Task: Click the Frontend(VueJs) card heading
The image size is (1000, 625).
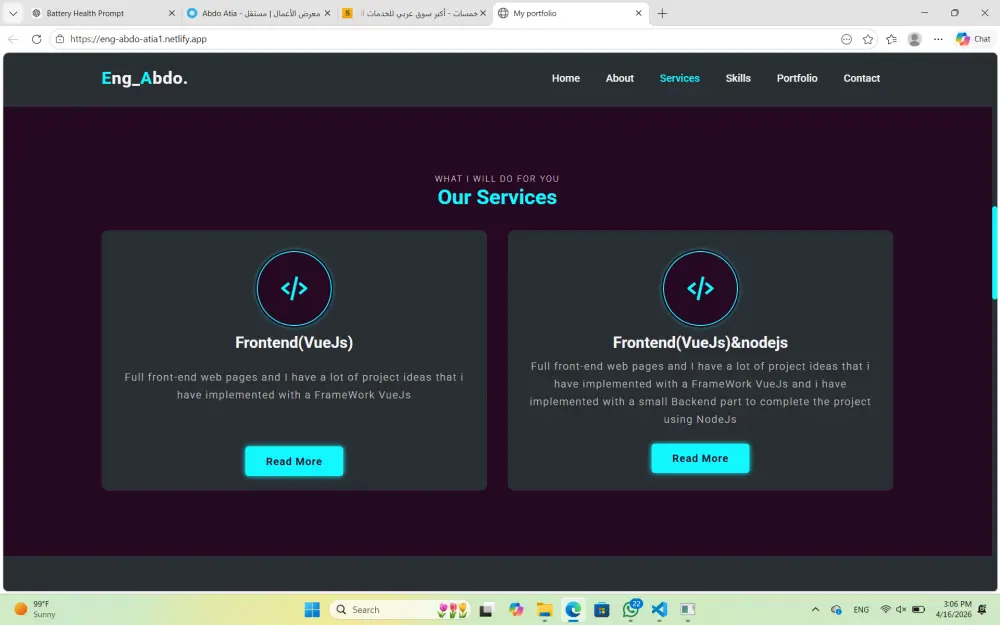Action: [x=294, y=342]
